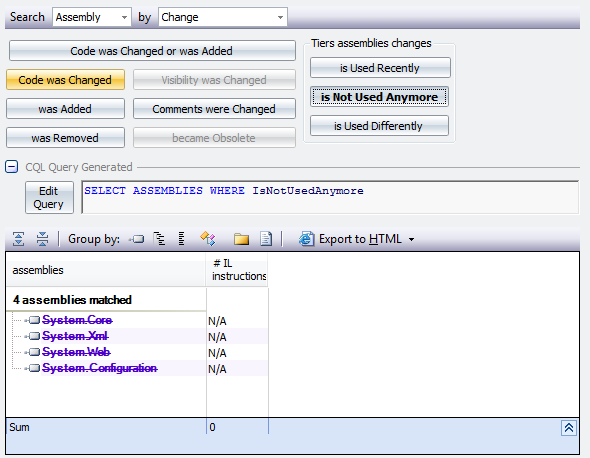The height and width of the screenshot is (458, 590).
Task: Click N/A value for System.Configuration
Action: [x=217, y=369]
